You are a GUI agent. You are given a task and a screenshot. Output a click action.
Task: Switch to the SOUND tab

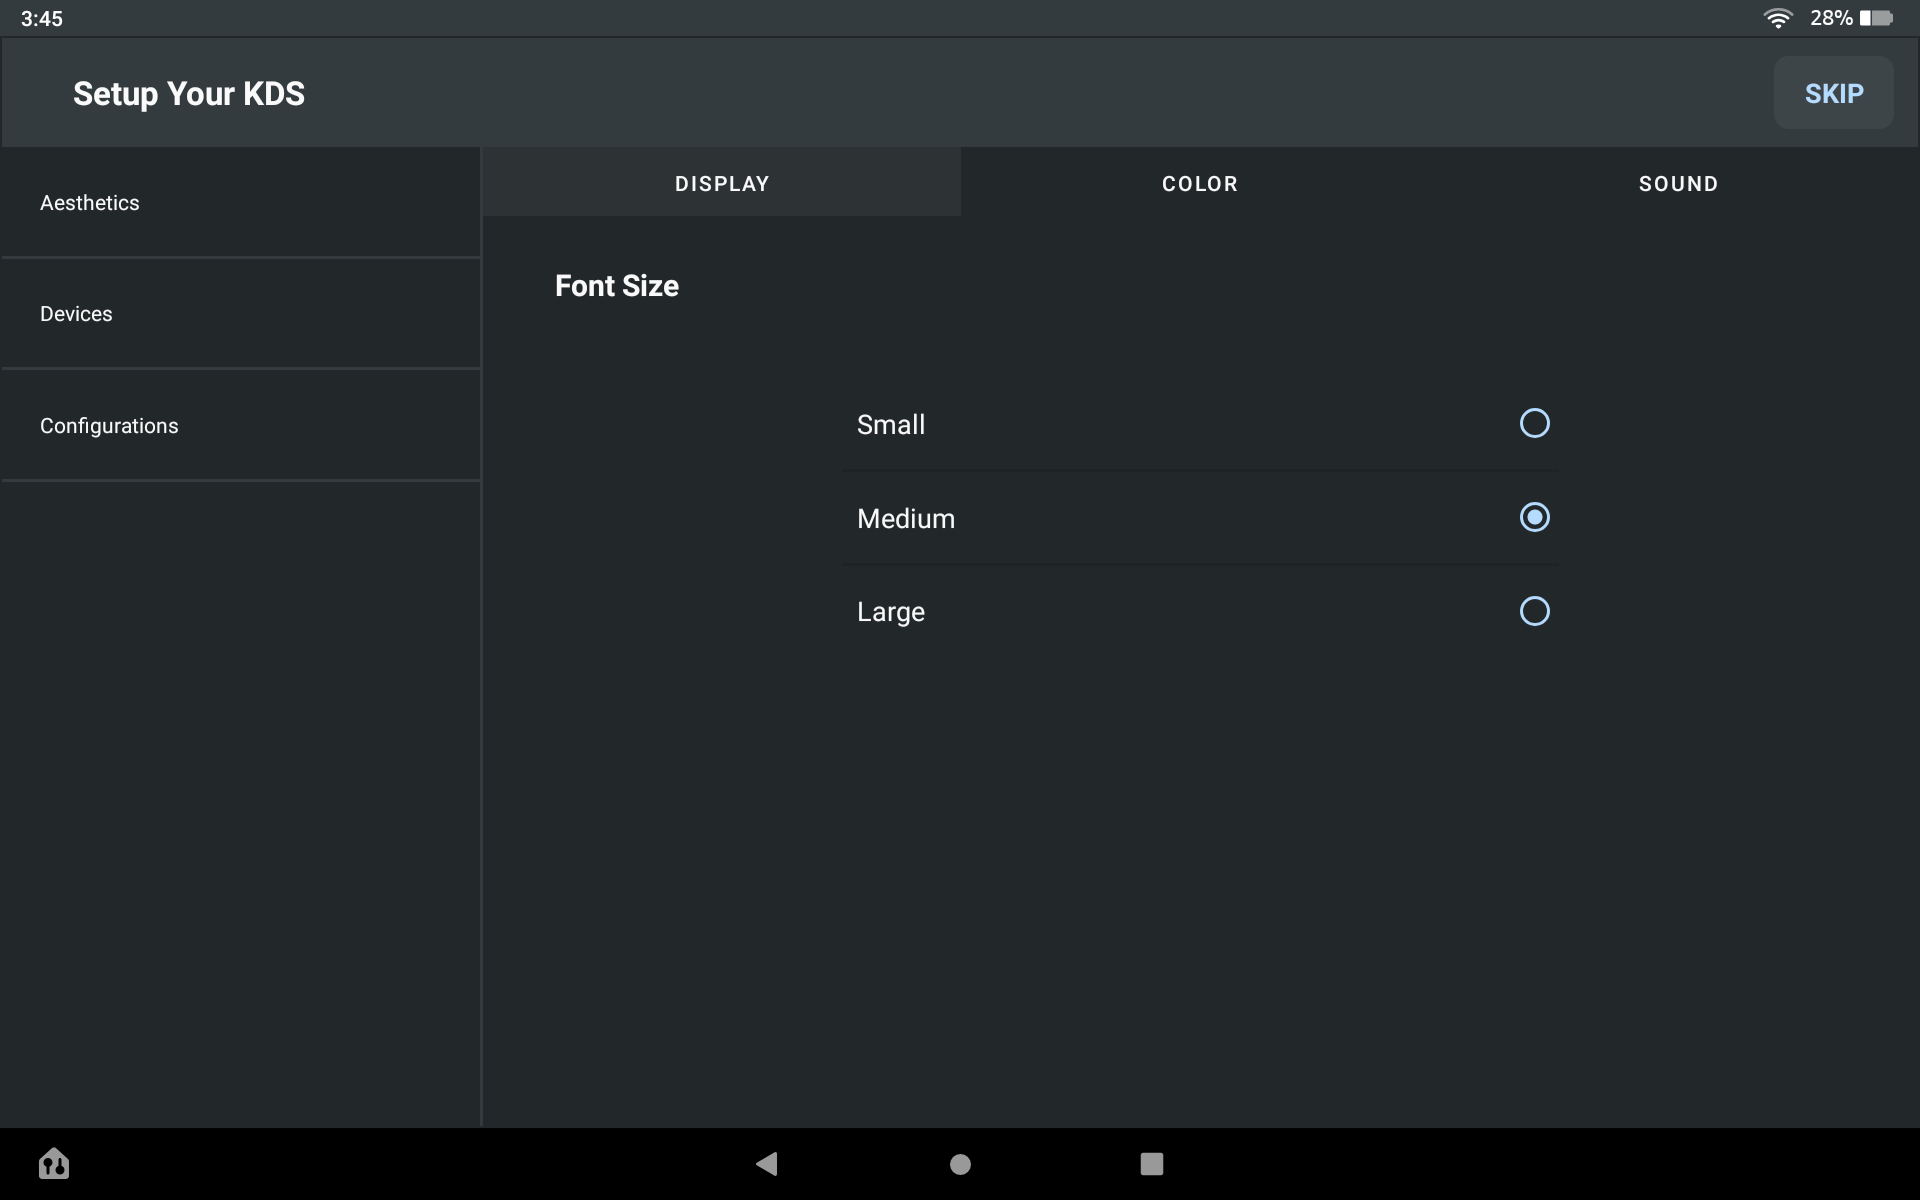click(x=1677, y=184)
